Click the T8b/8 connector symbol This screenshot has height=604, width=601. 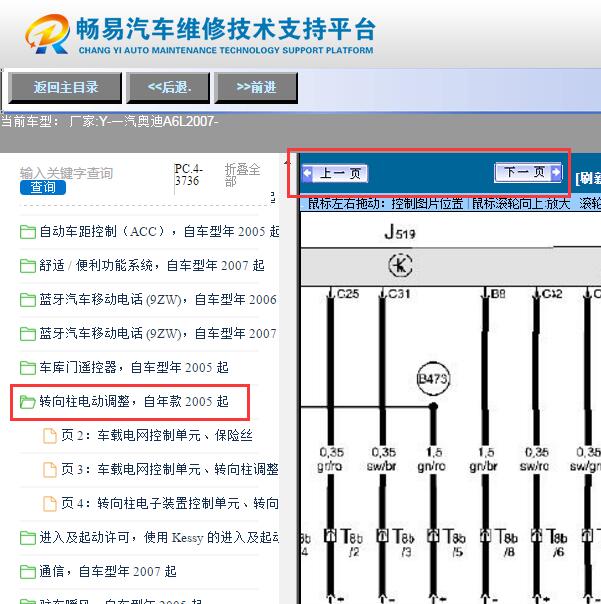[485, 535]
